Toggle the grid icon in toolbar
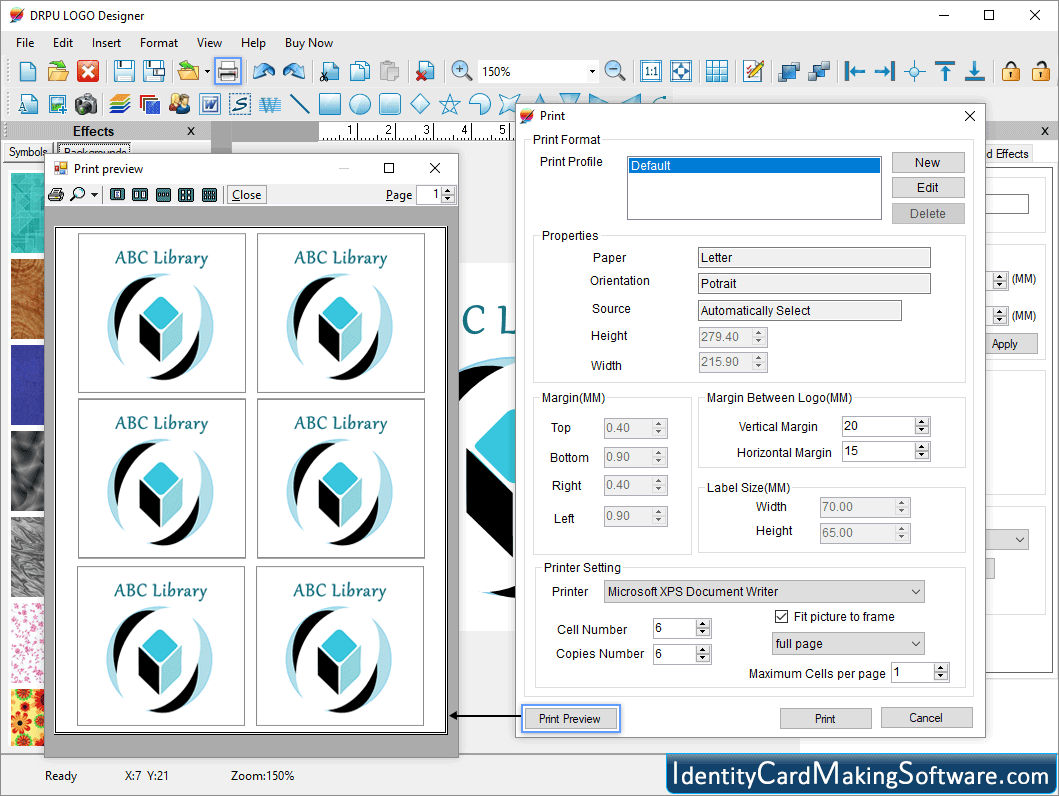 (717, 71)
